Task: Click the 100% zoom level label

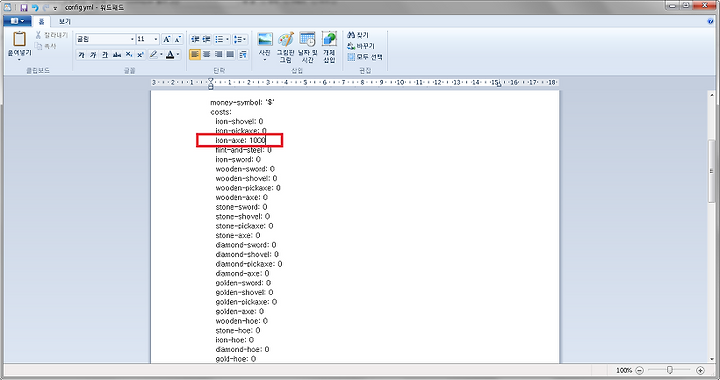Action: (624, 370)
